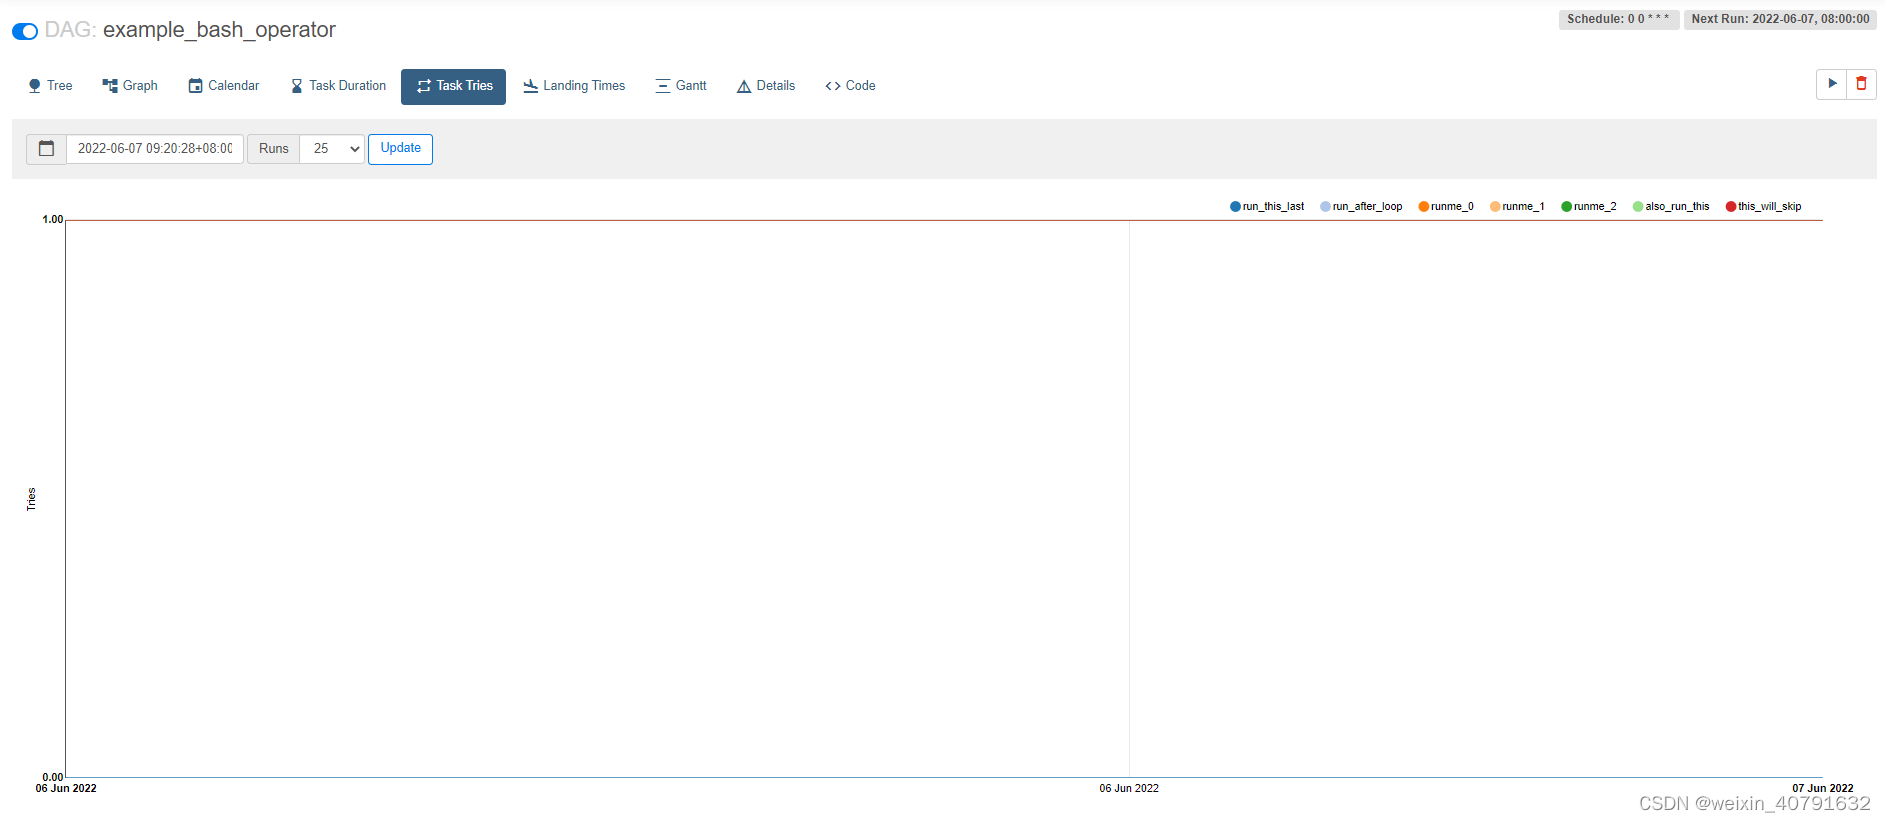Toggle the DAG pause switch

coord(25,31)
